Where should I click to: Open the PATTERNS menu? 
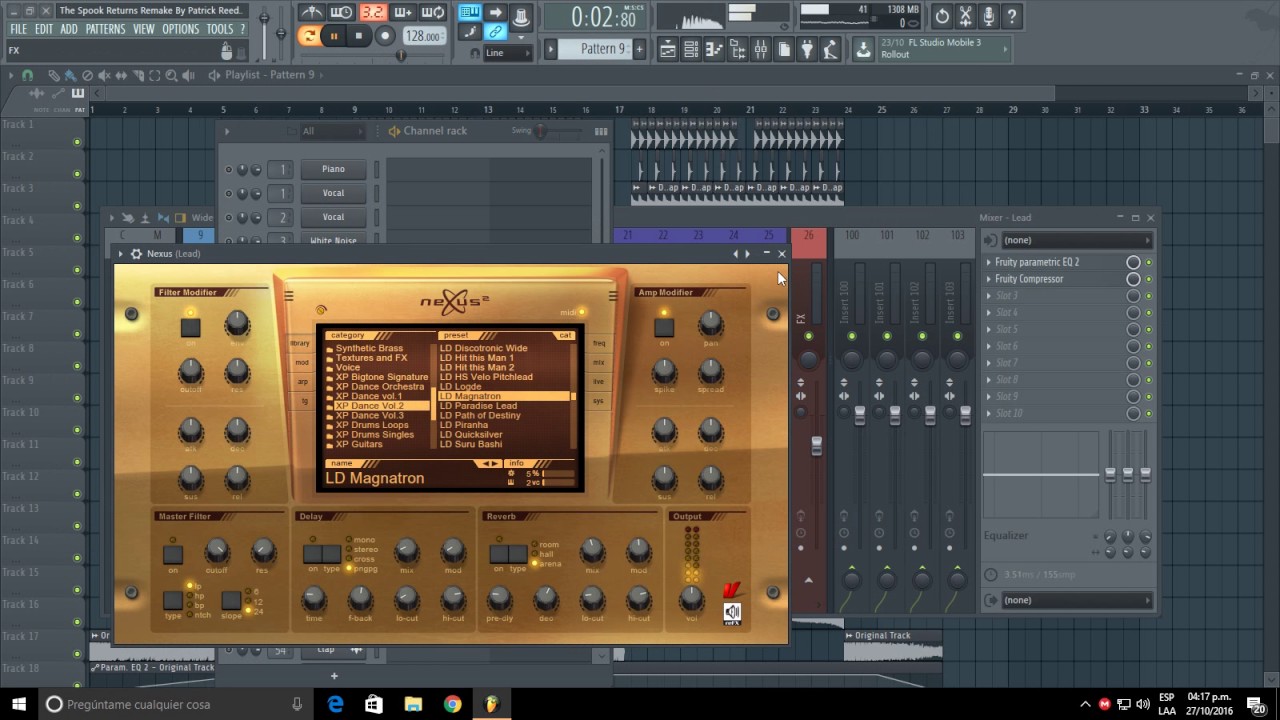pyautogui.click(x=105, y=29)
